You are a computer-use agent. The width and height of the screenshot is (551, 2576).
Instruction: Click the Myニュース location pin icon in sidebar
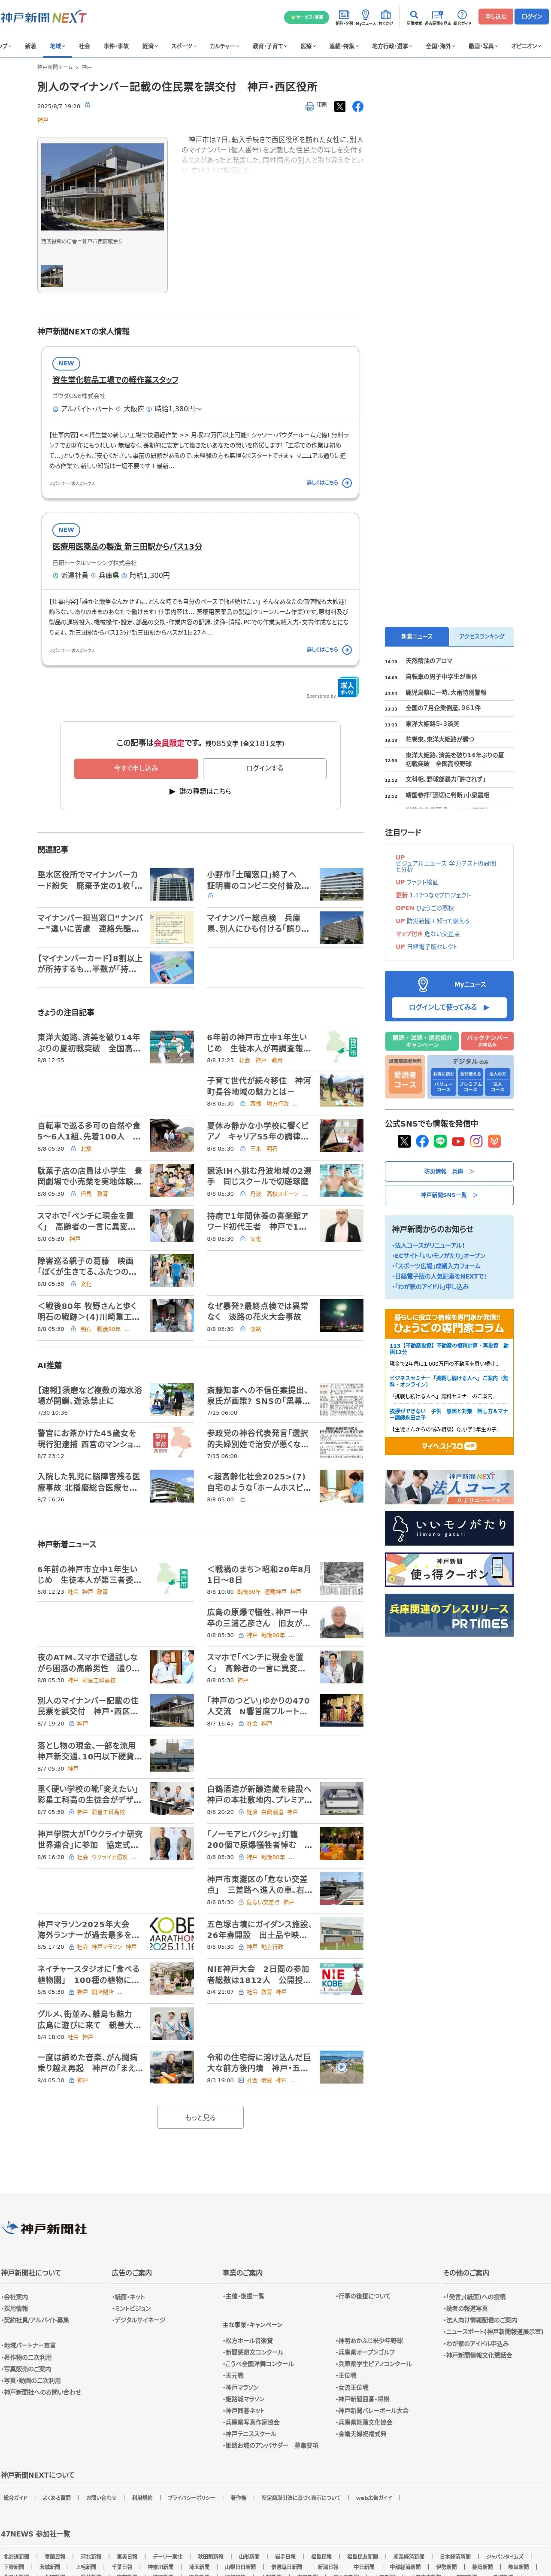pyautogui.click(x=423, y=984)
